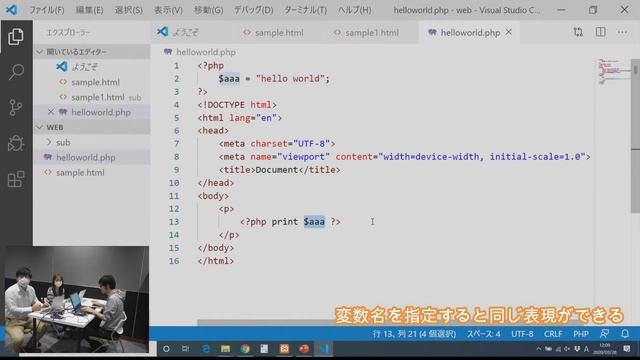Close the helloworld.php editor tab

(509, 32)
